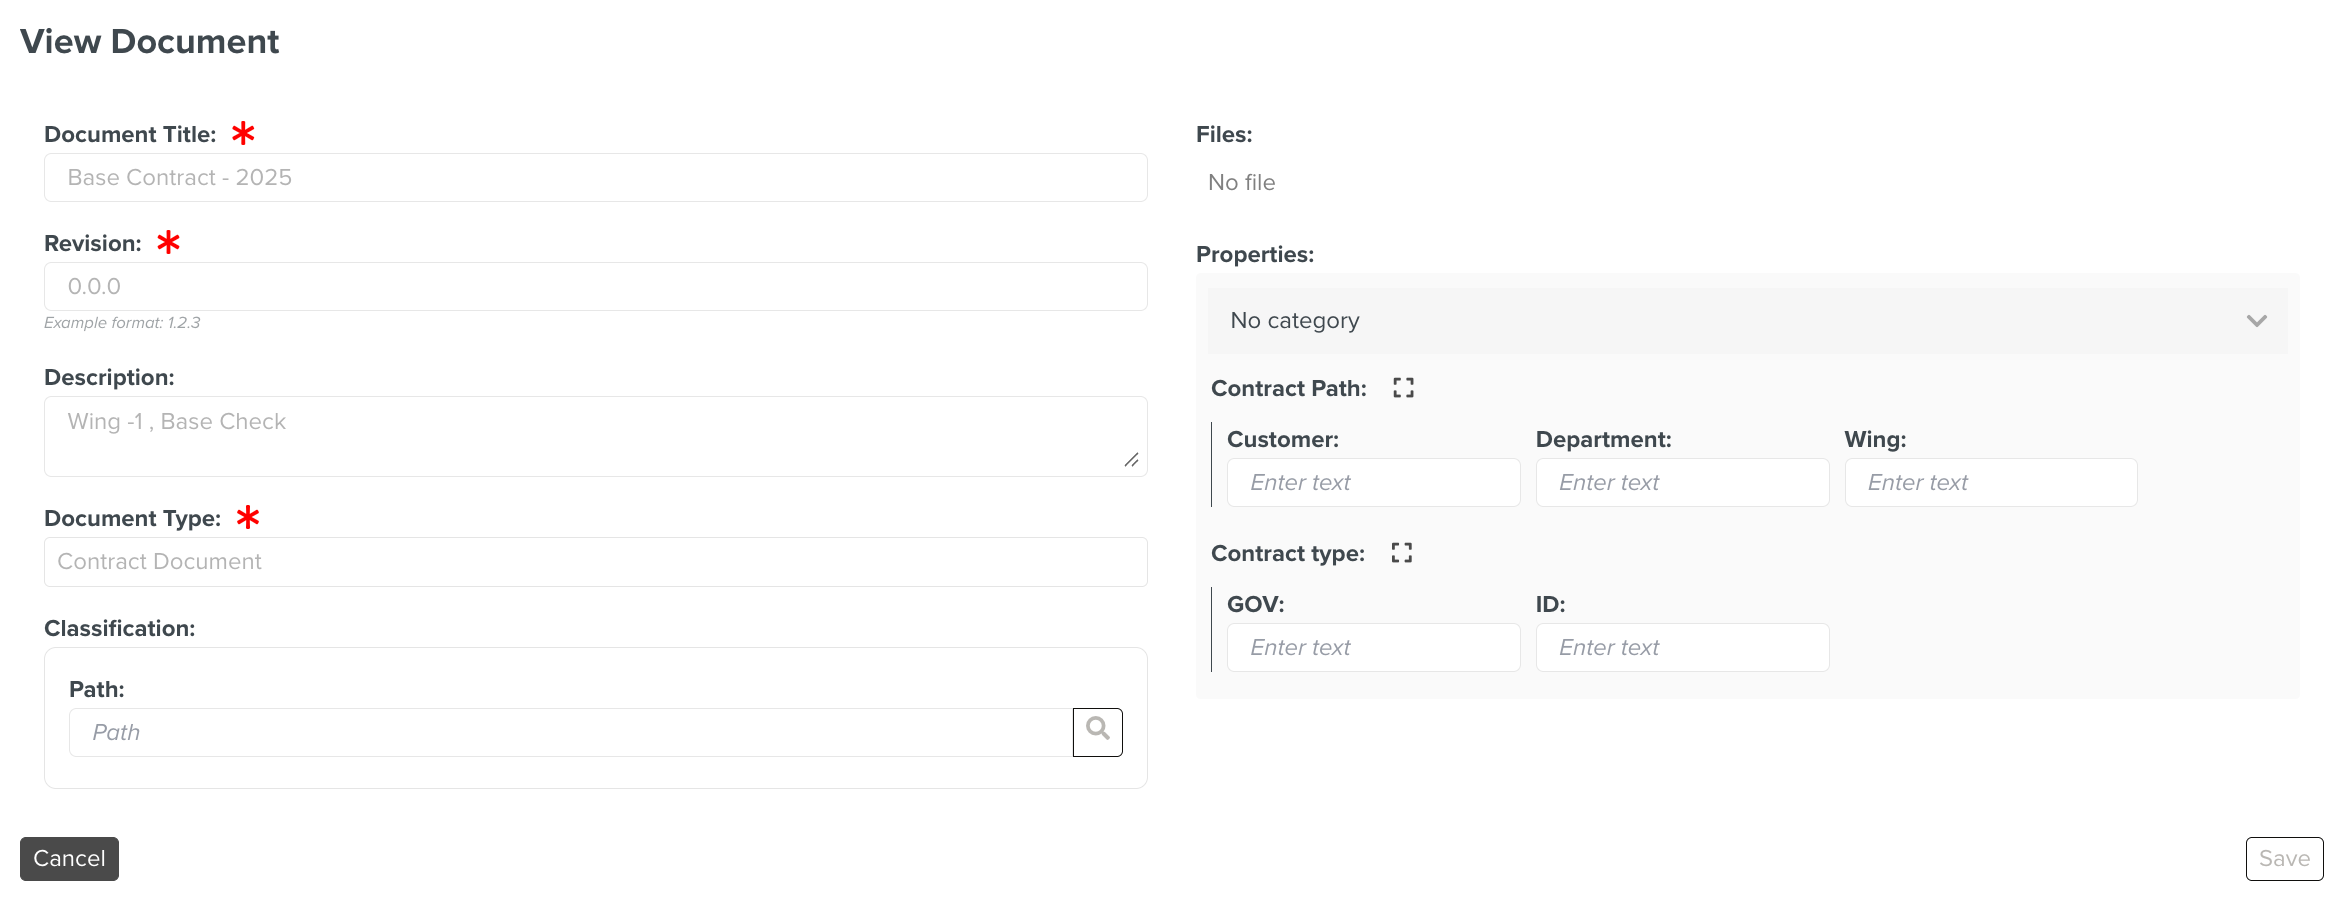Click the ID Enter text field
Viewport: 2338px width, 900px height.
pos(1681,647)
